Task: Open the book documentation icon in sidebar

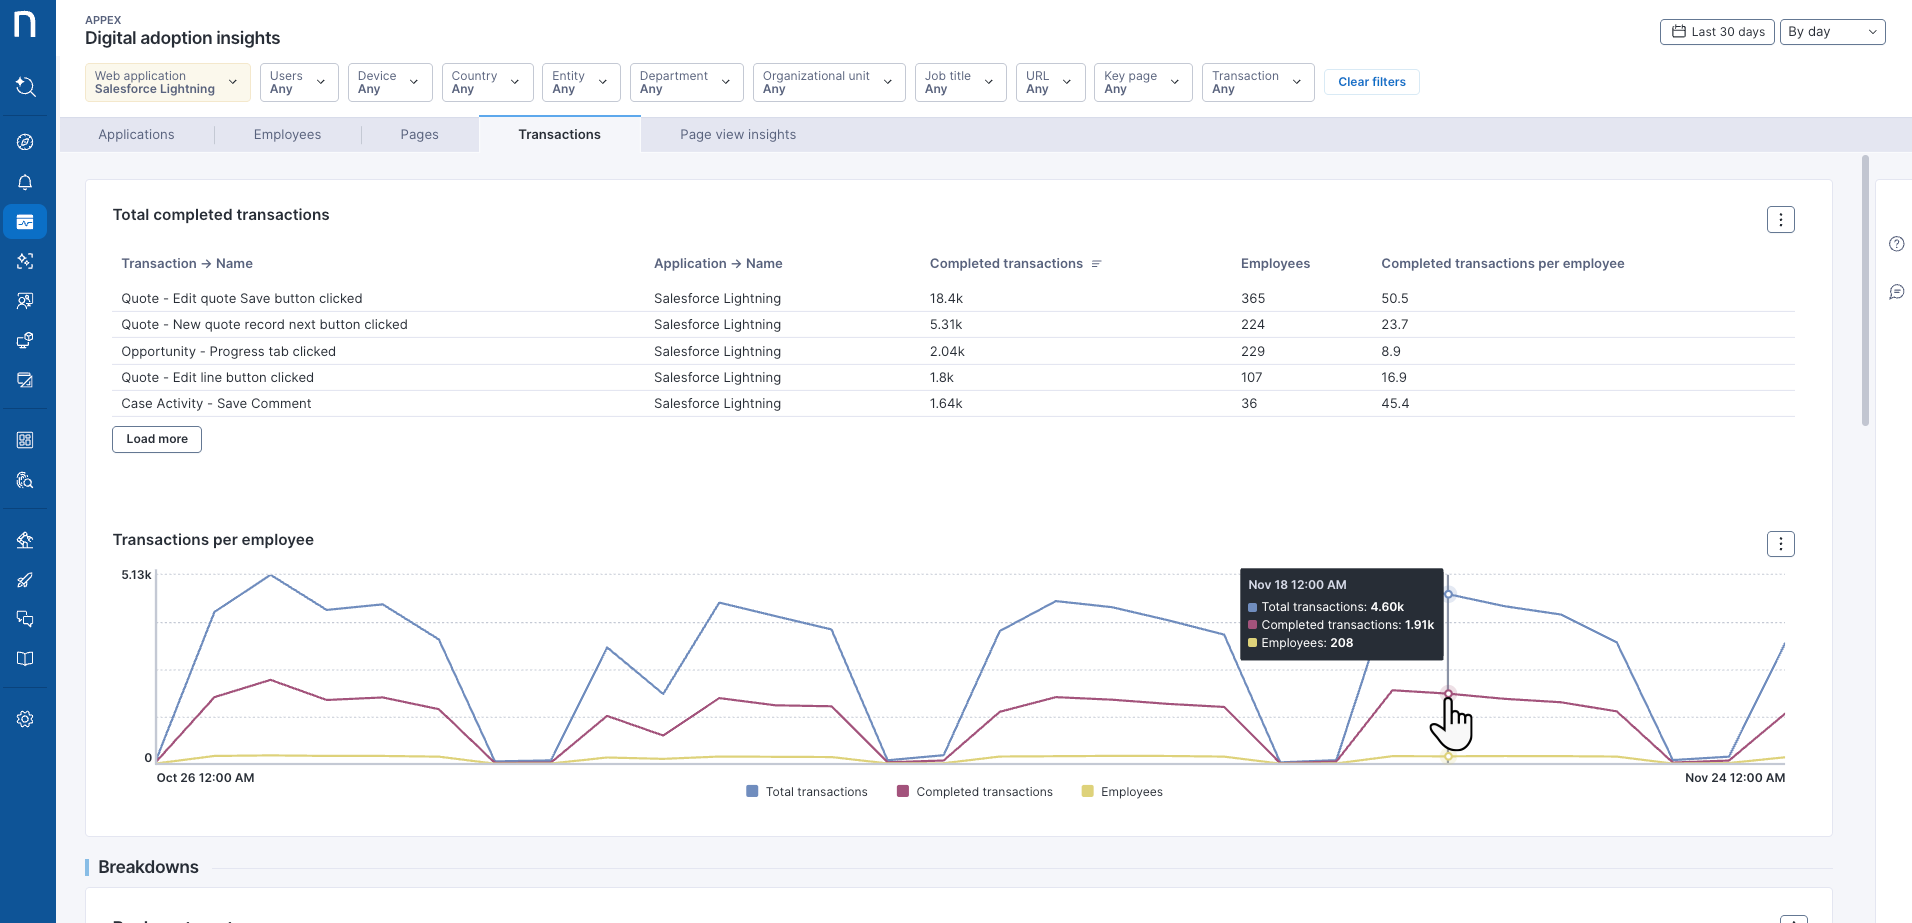Action: (x=26, y=659)
